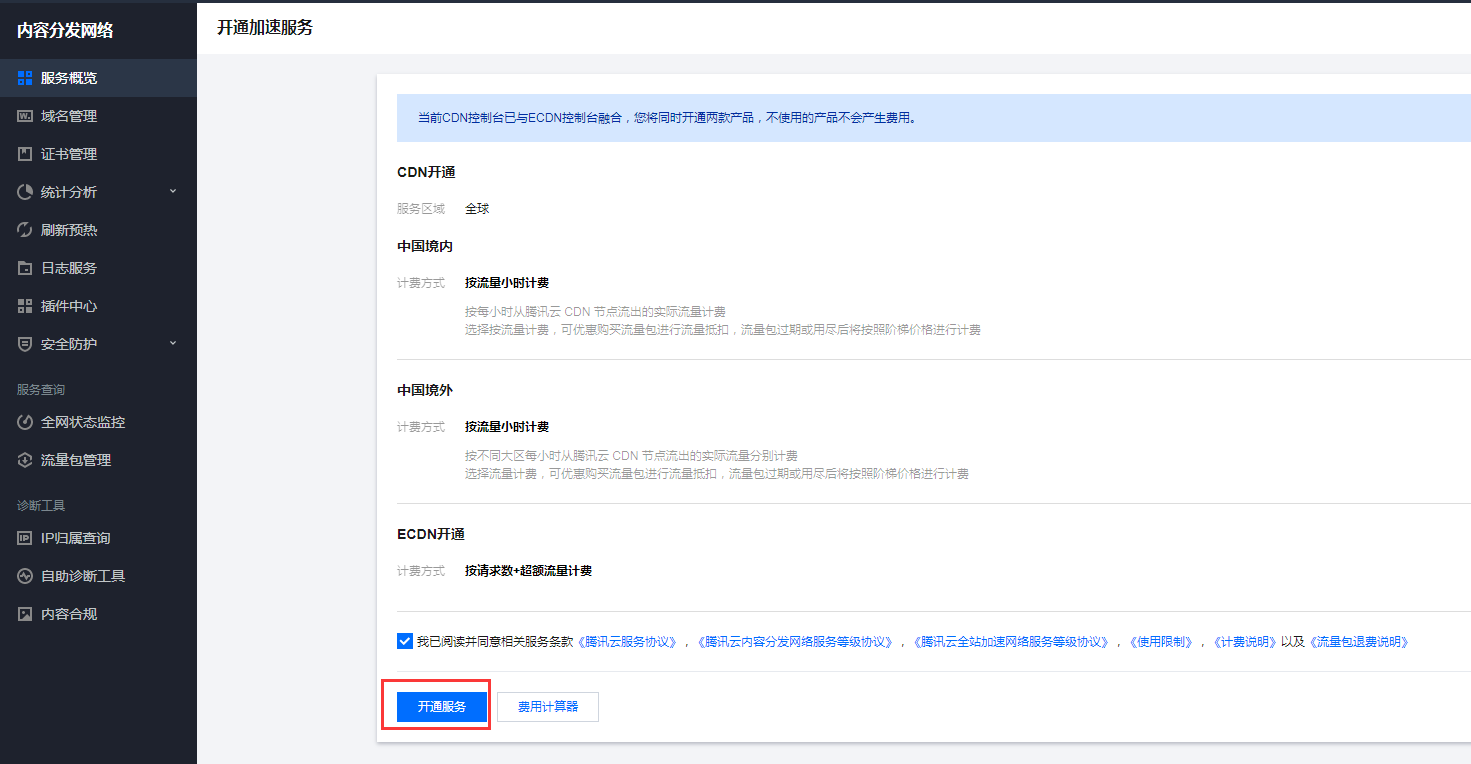Viewport: 1471px width, 764px height.
Task: Click the 内容分发网络 sidebar title
Action: click(65, 31)
